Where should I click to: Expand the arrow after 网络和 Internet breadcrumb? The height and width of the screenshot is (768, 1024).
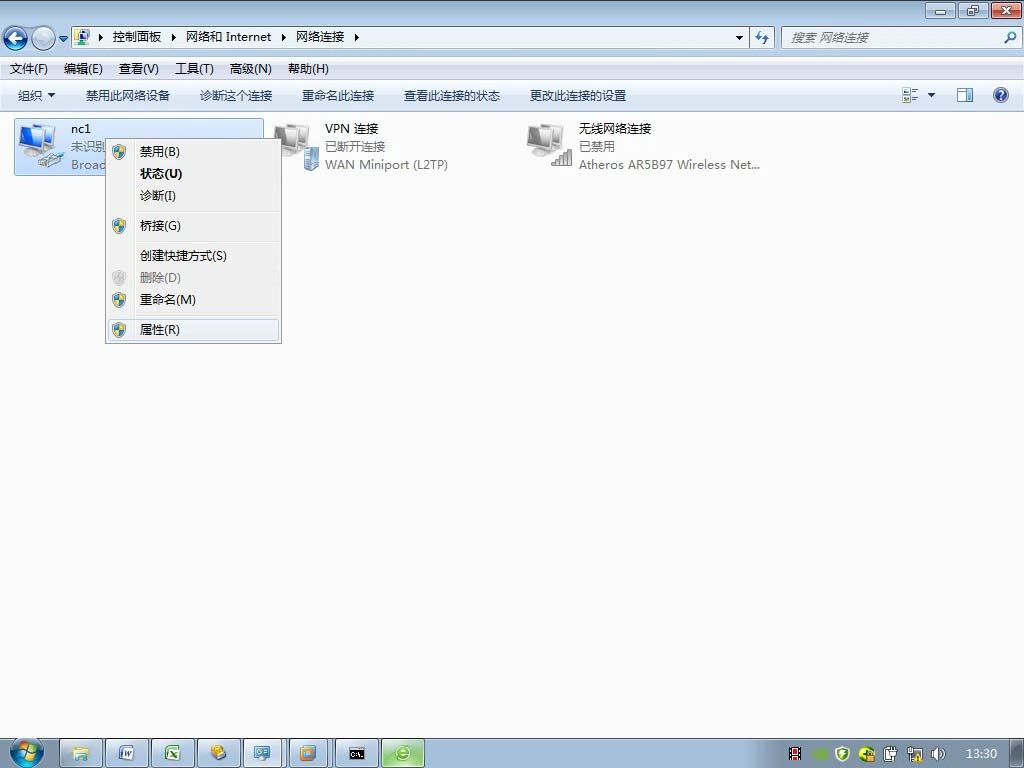283,37
